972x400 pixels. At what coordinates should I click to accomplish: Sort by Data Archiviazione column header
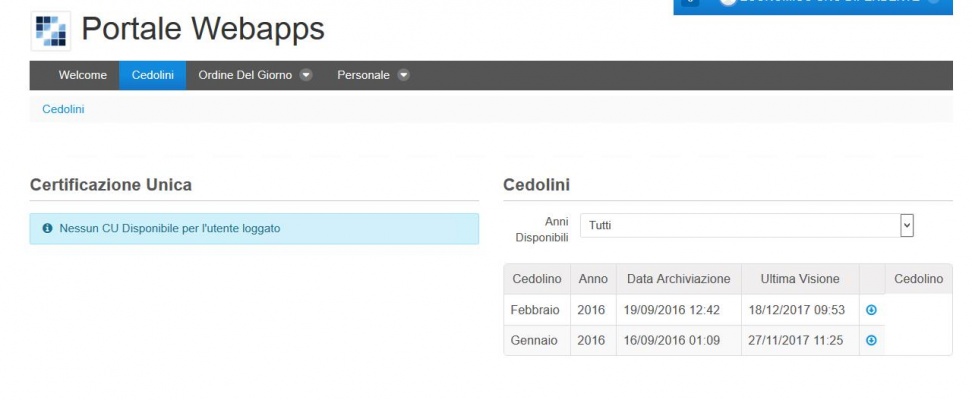[678, 278]
